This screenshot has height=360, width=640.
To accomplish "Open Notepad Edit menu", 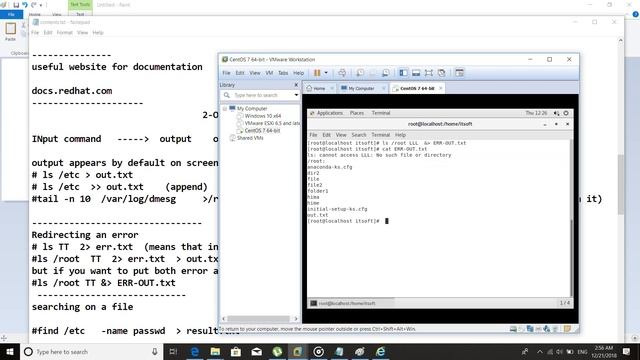I will pyautogui.click(x=48, y=33).
